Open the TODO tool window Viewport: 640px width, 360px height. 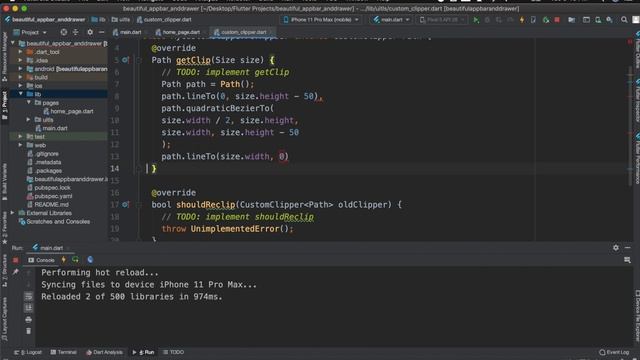(174, 352)
